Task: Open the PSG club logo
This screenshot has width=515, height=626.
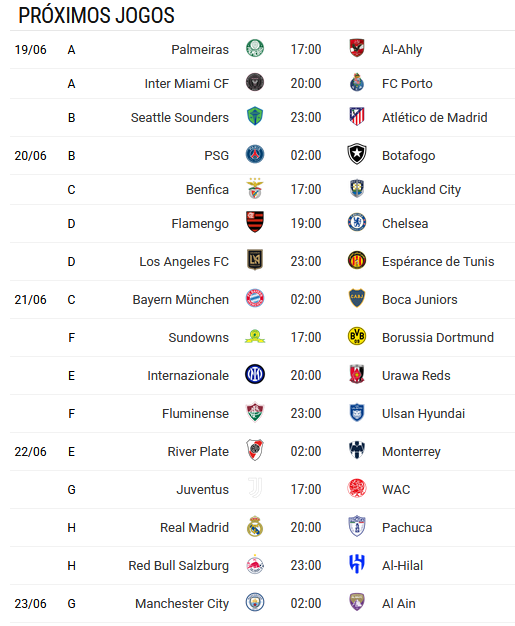Action: coord(255,155)
